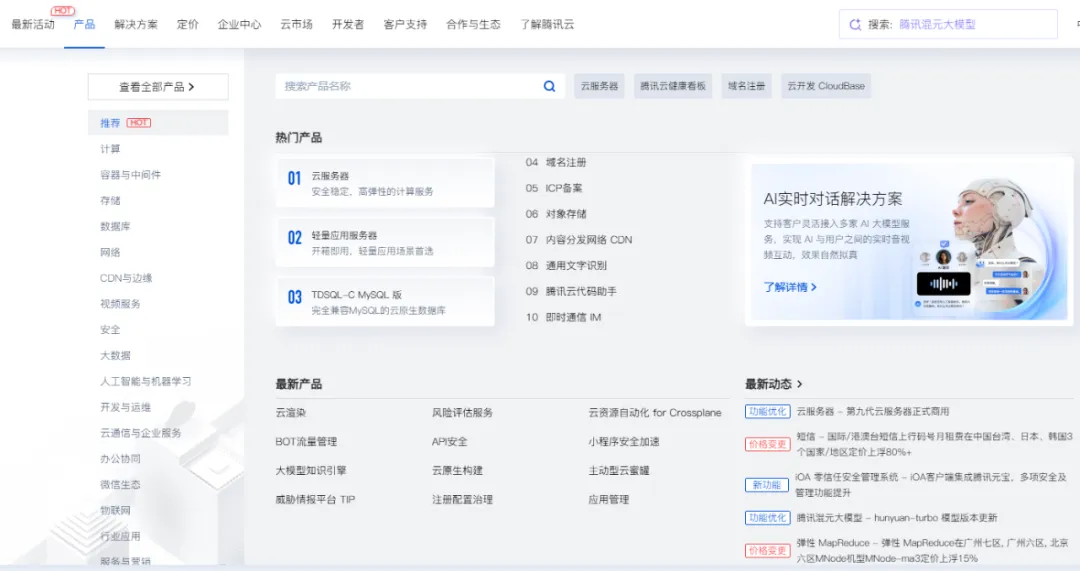
Task: Open the 威胁情报平台 TIP link
Action: [x=315, y=499]
